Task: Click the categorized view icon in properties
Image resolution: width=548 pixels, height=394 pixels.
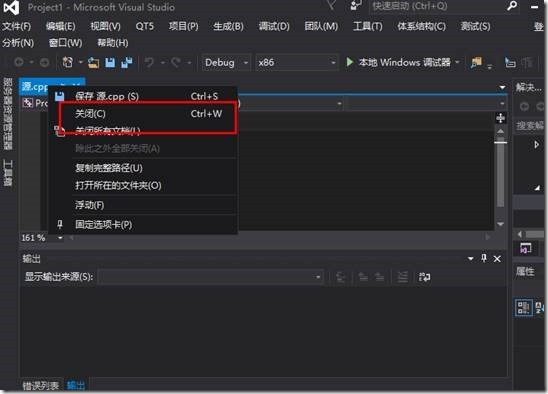Action: [524, 308]
